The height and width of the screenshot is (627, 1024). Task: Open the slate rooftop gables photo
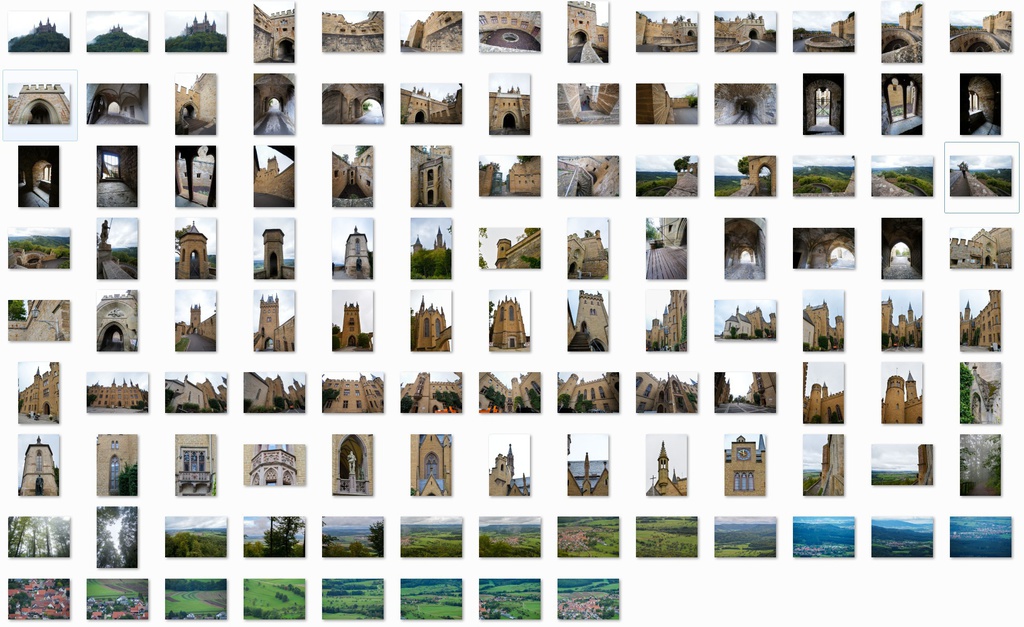point(588,465)
